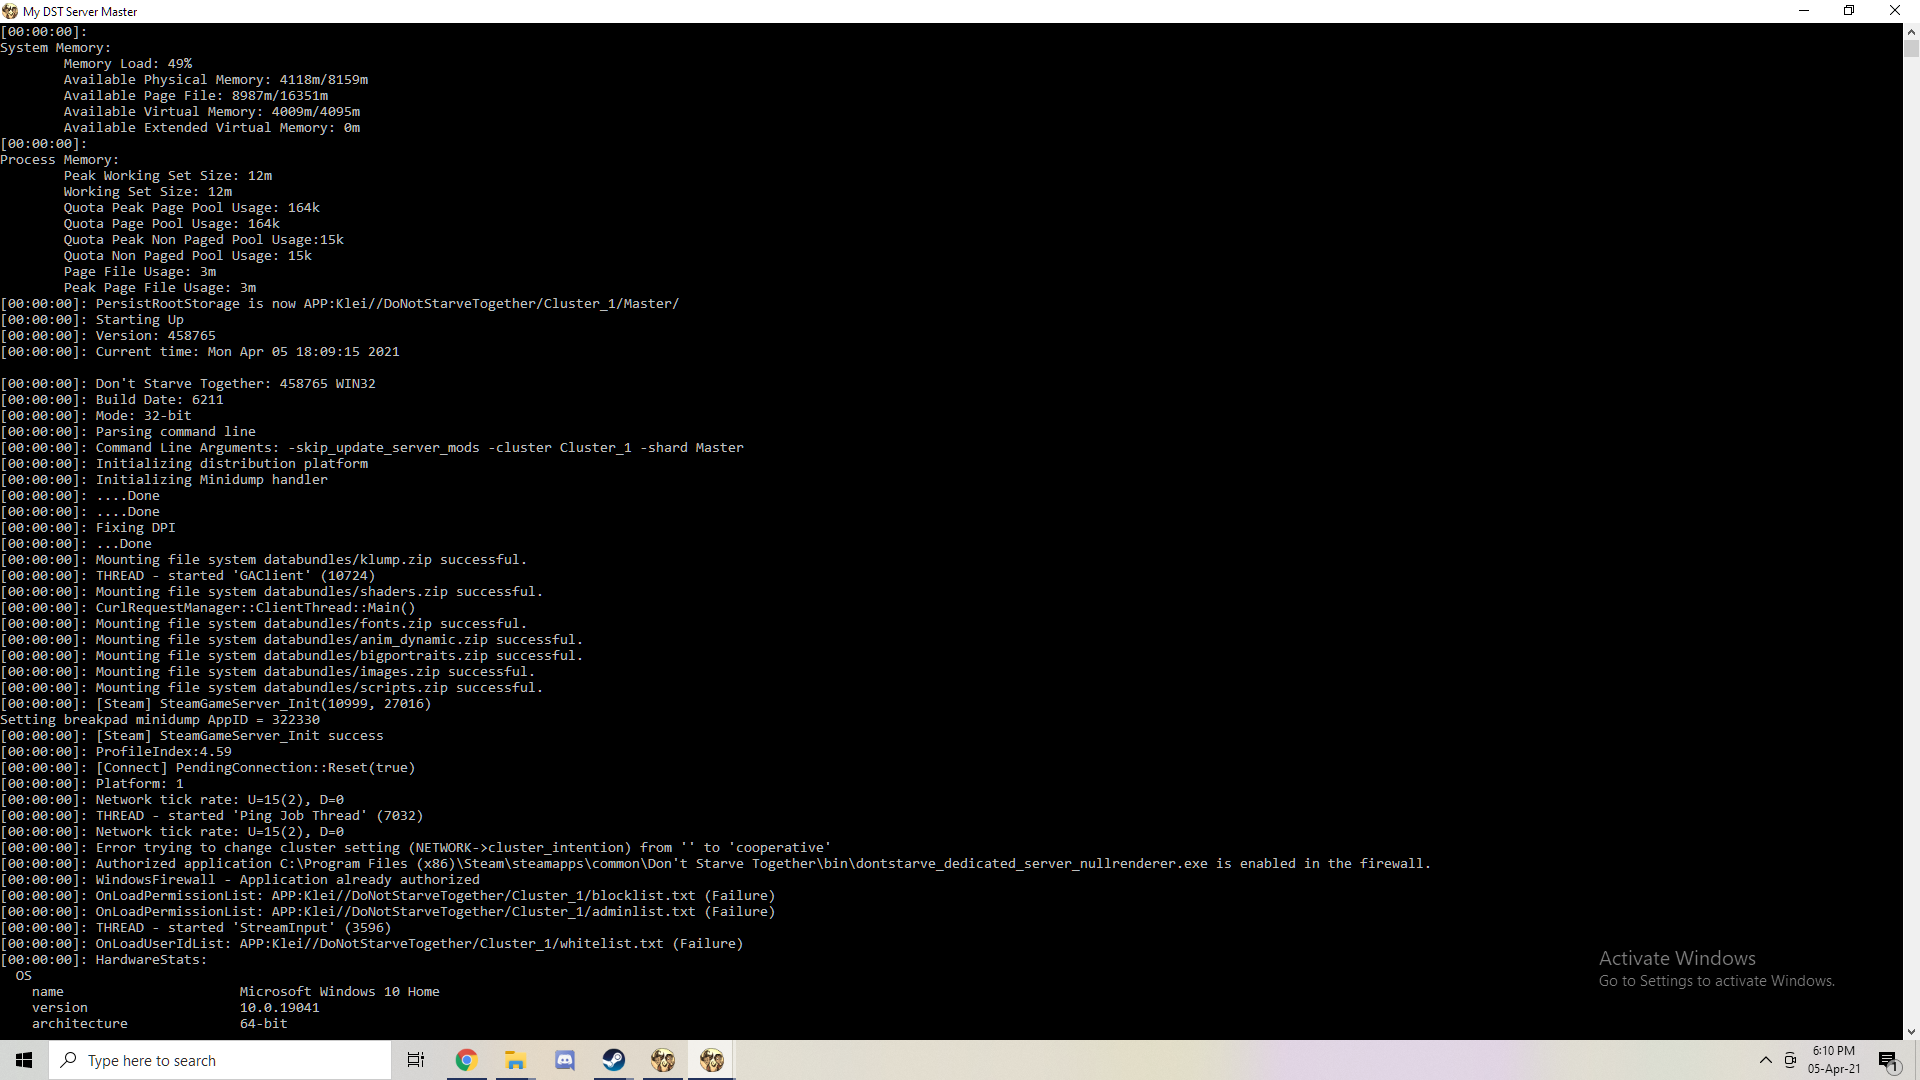
Task: Click the console scrollbar up arrow
Action: point(1911,32)
